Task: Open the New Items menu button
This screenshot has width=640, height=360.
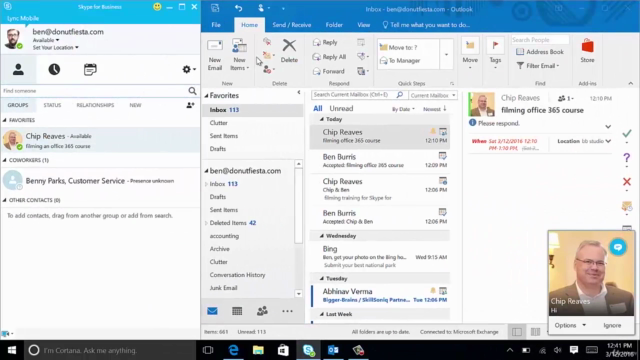Action: 239,56
